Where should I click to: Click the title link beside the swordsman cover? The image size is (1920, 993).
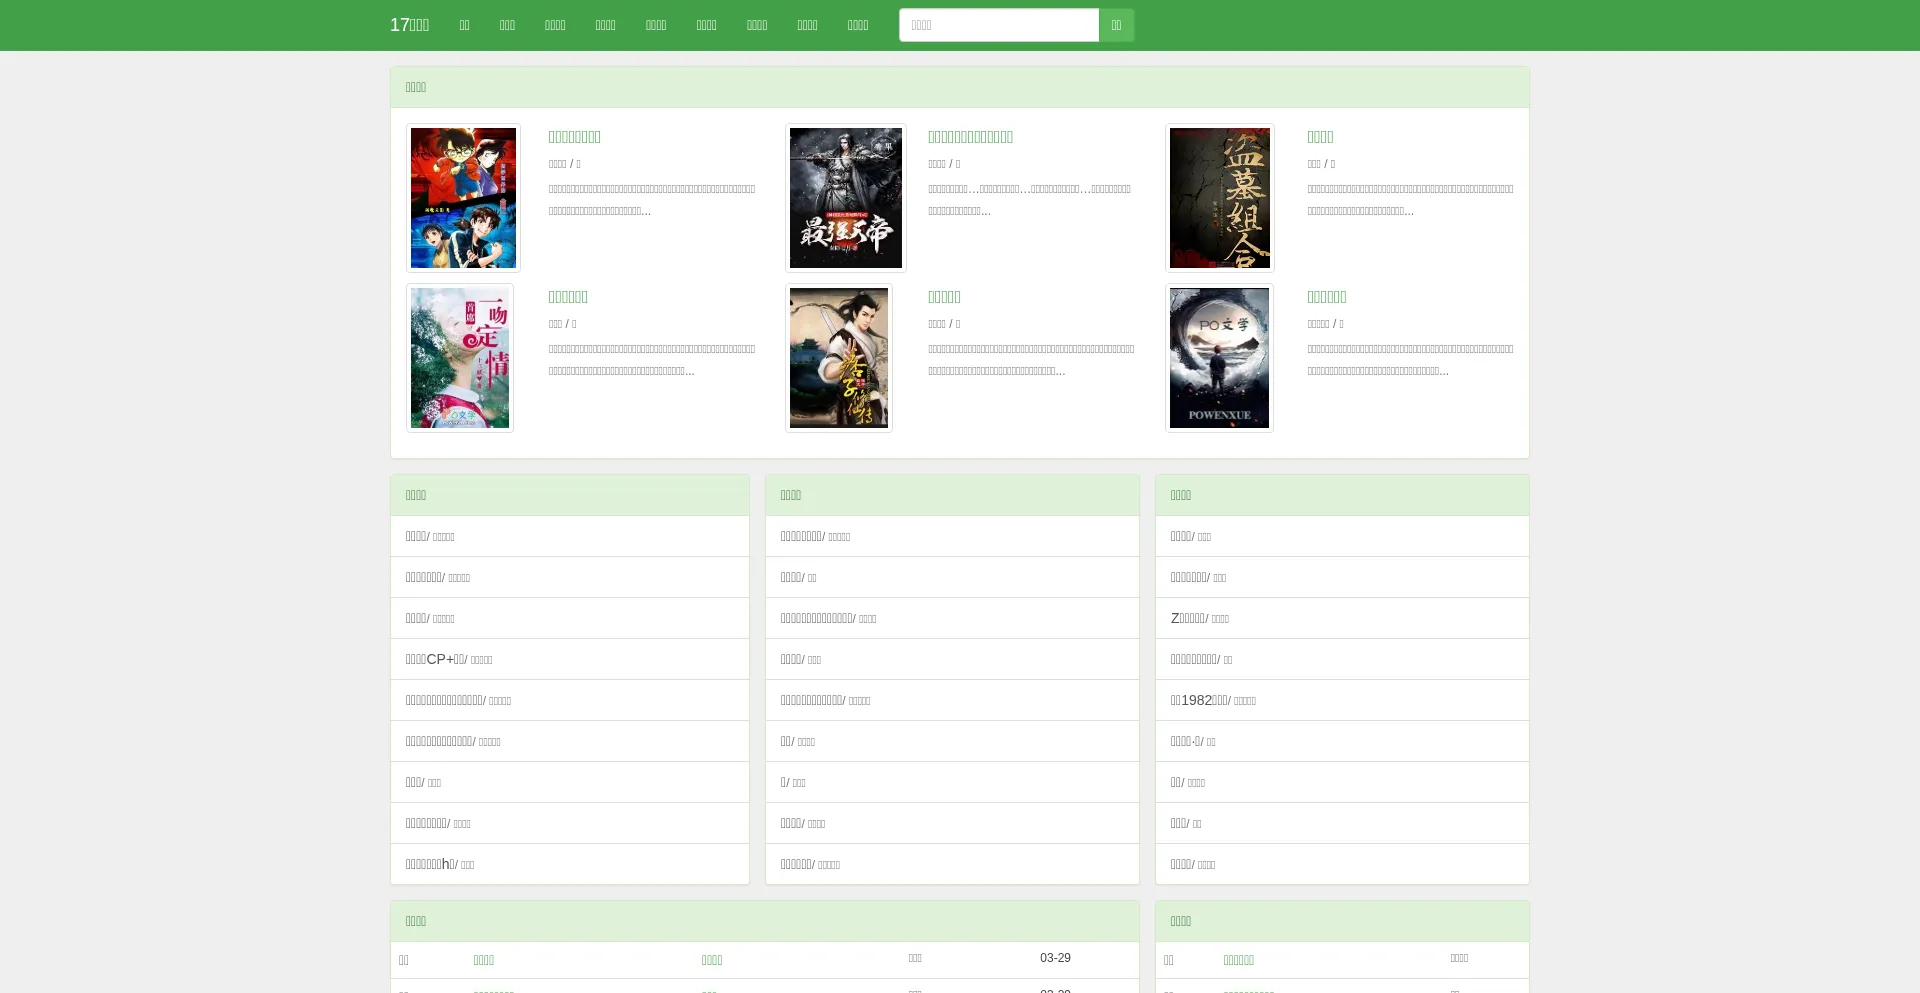[944, 297]
